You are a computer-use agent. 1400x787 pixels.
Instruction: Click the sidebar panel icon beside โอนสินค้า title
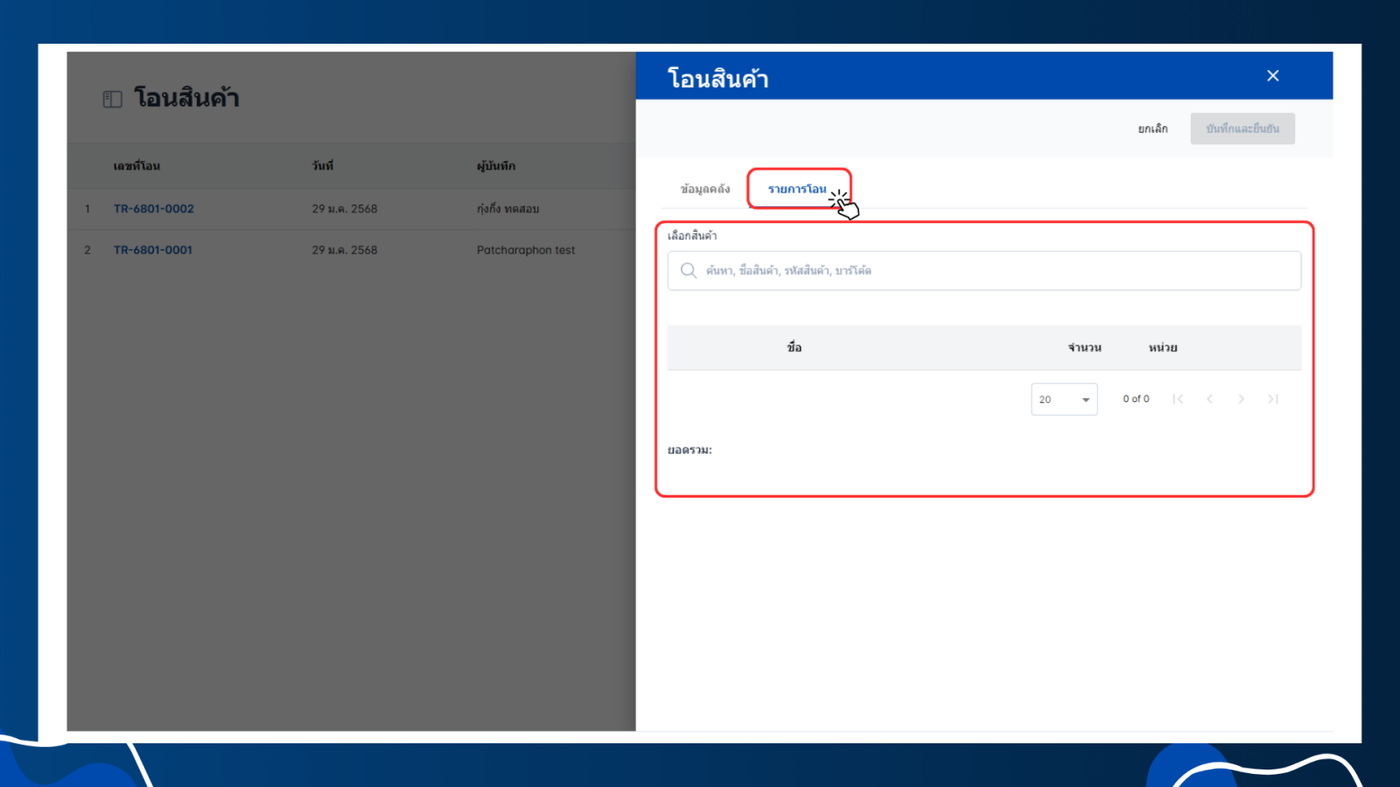click(112, 99)
